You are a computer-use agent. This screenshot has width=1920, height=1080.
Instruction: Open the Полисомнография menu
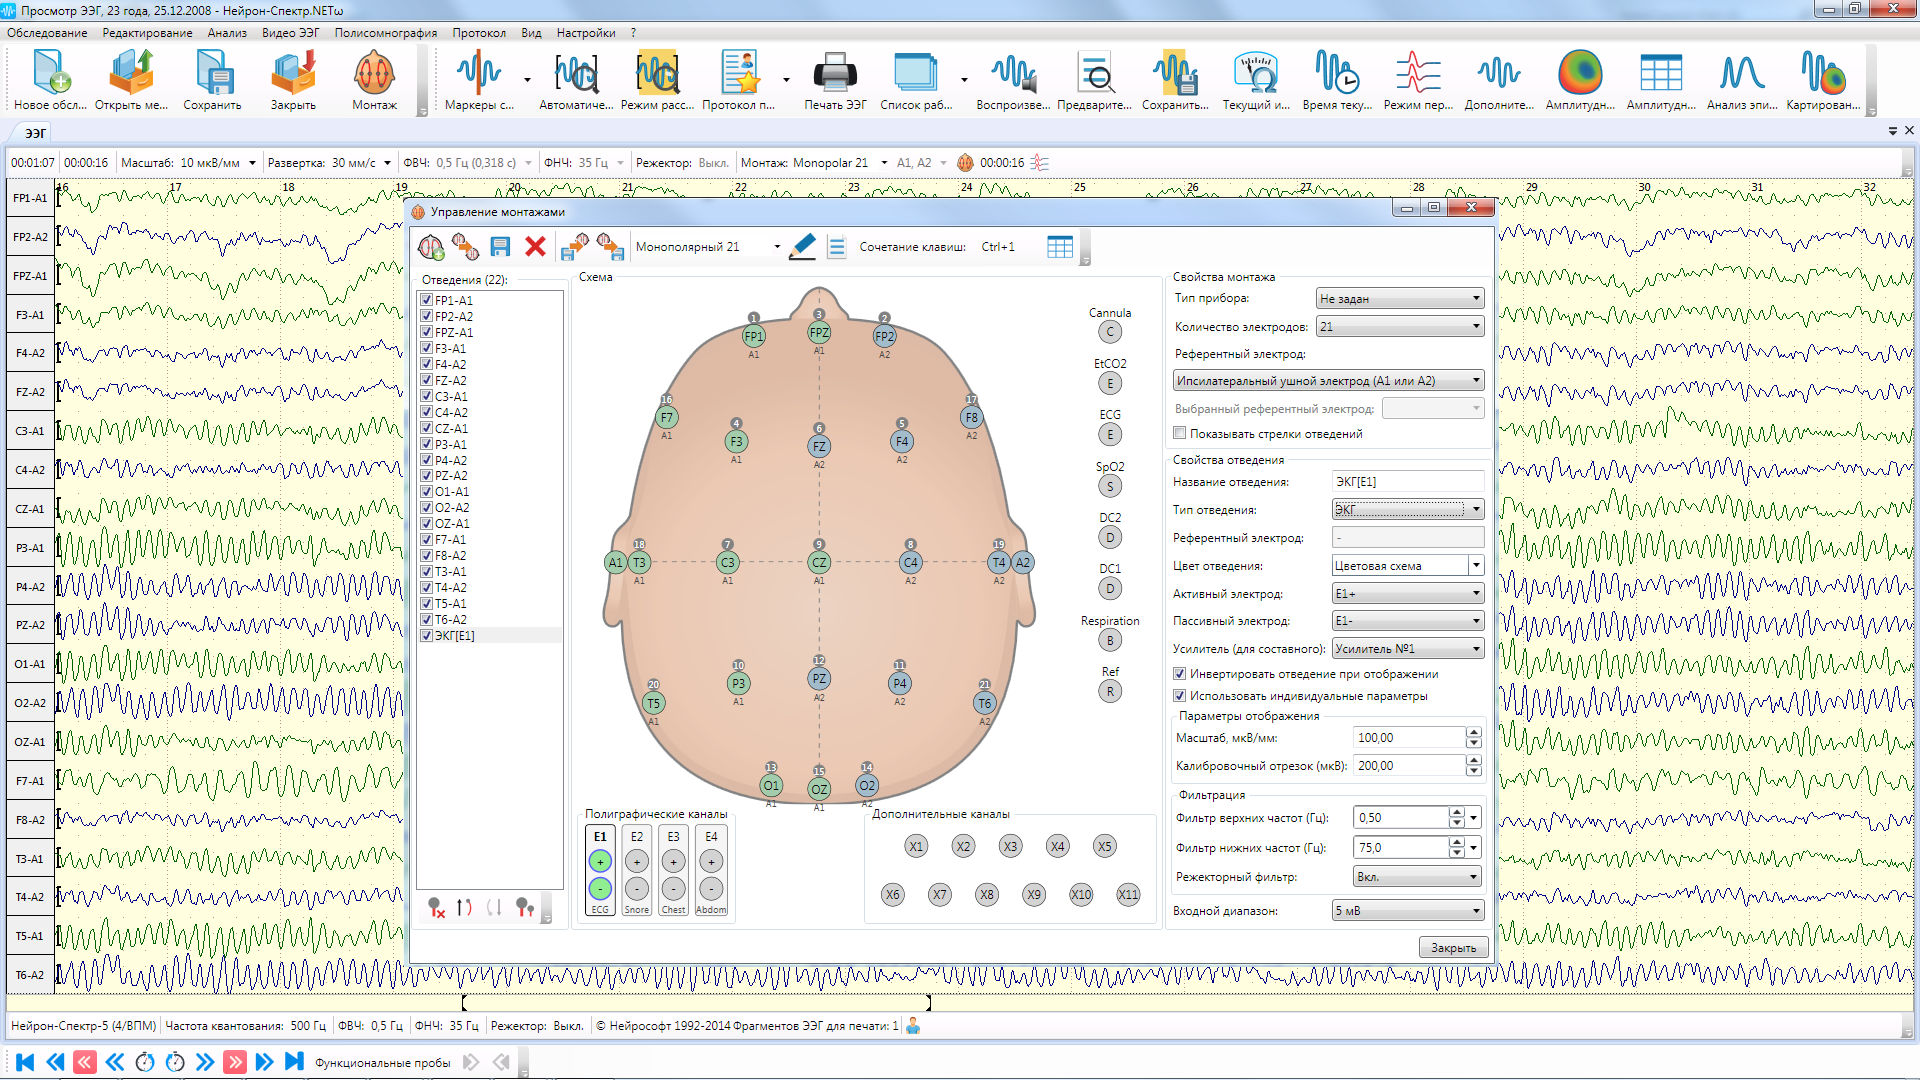coord(385,33)
